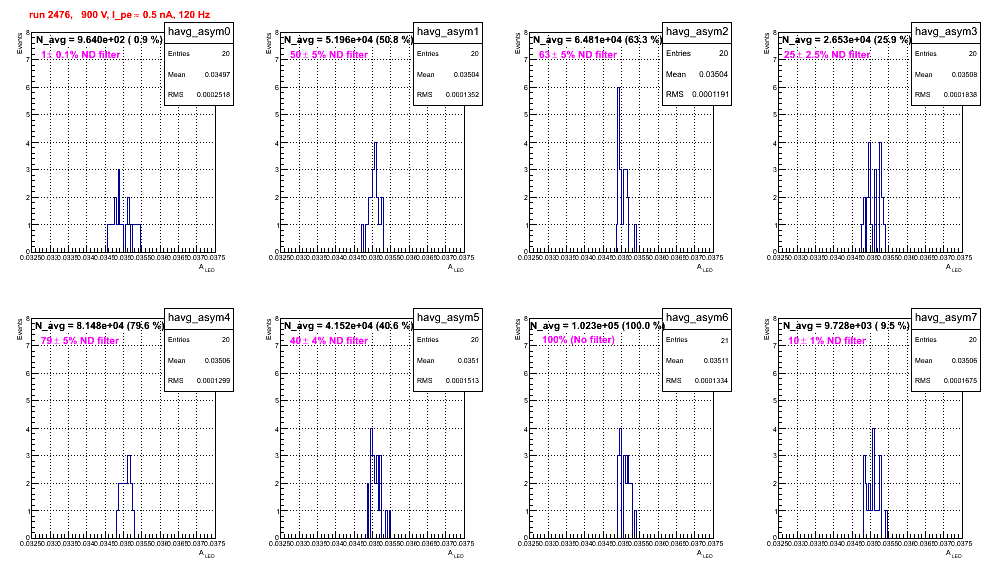Select Mean value 0.03505 in havg_asym7 box
The image size is (996, 572).
pos(964,360)
